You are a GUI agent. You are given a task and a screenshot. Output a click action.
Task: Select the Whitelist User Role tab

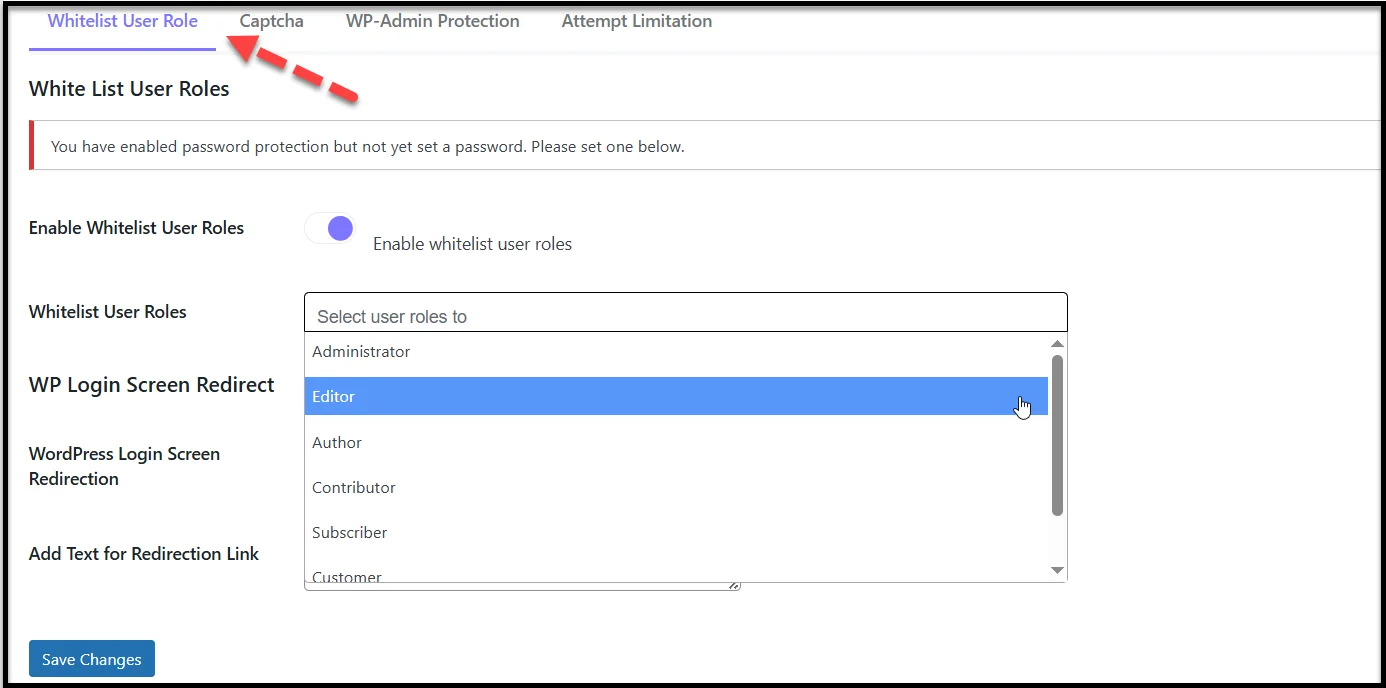click(121, 20)
